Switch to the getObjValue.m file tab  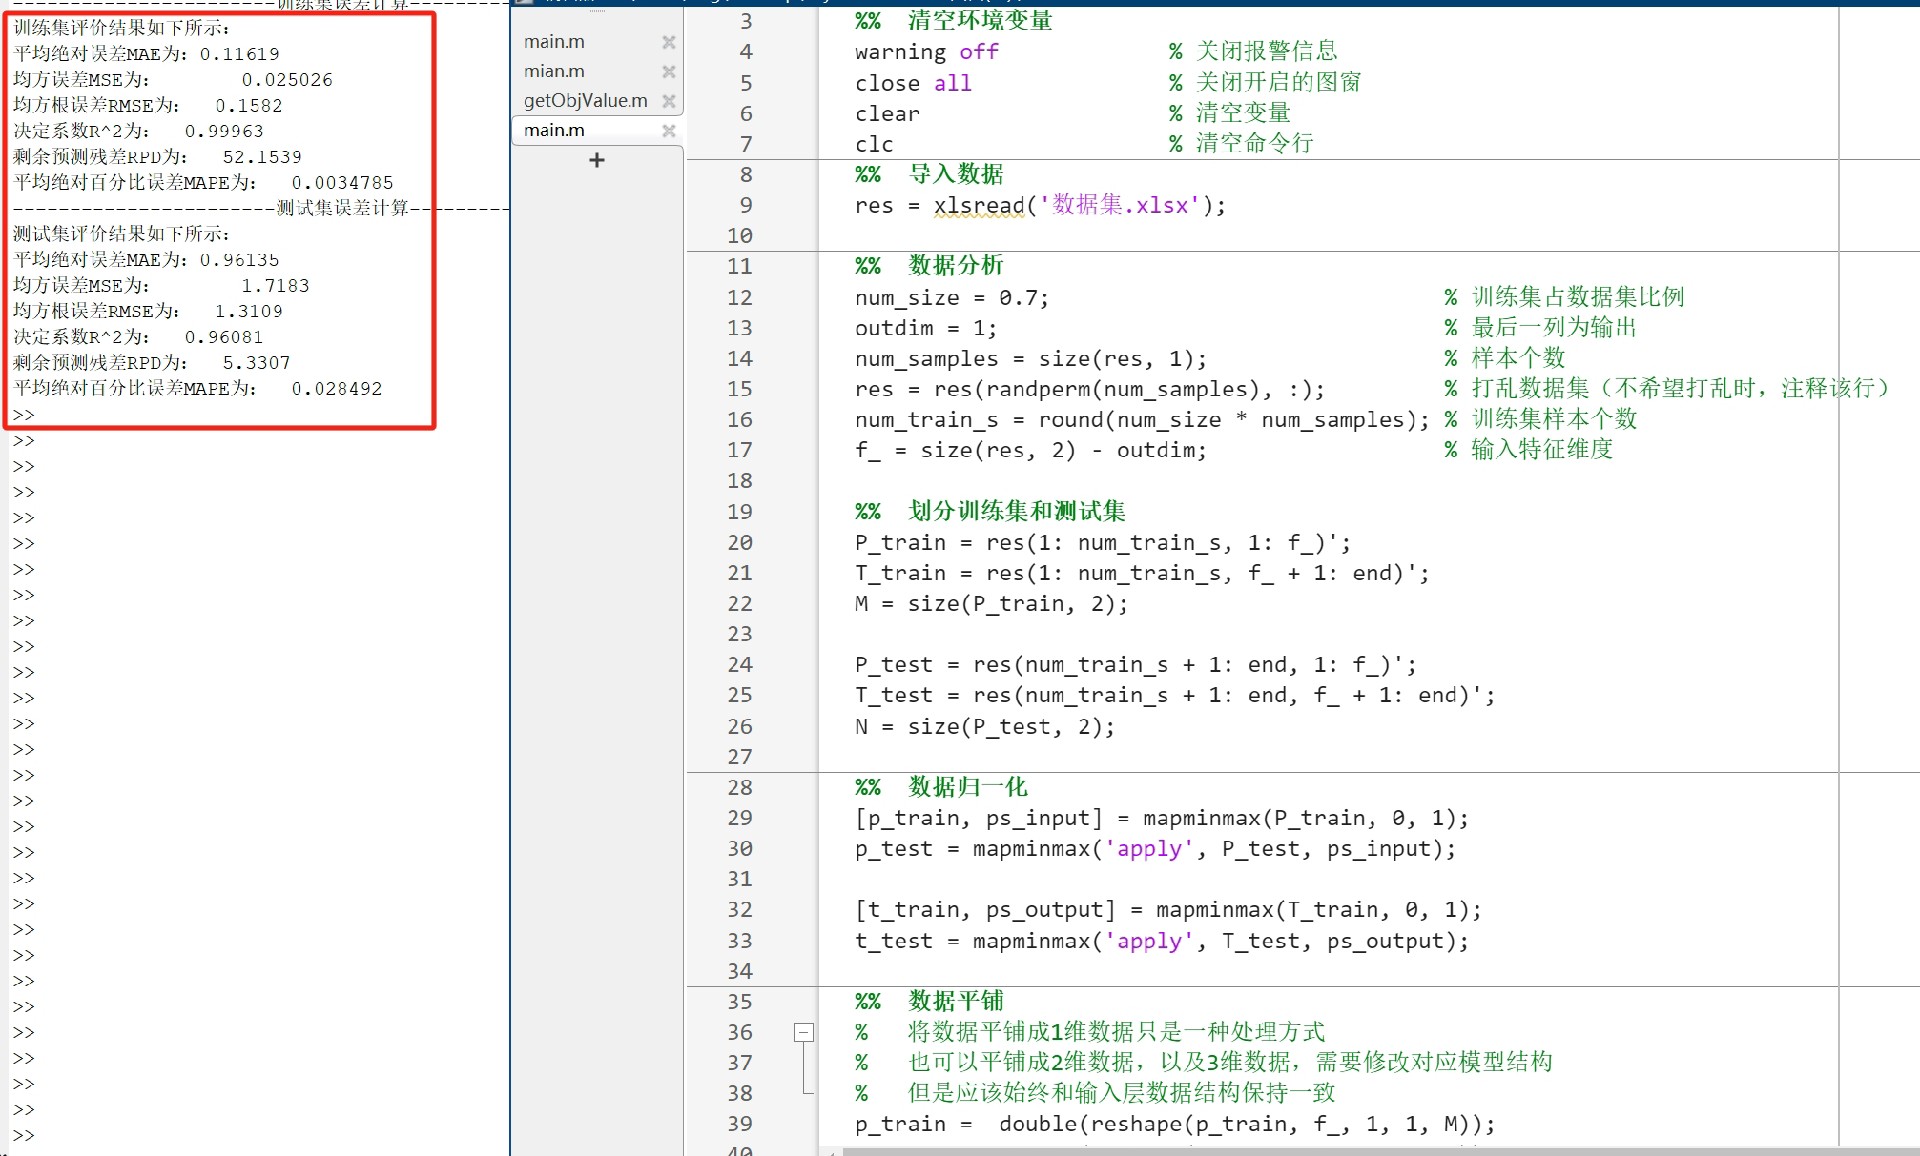click(585, 101)
